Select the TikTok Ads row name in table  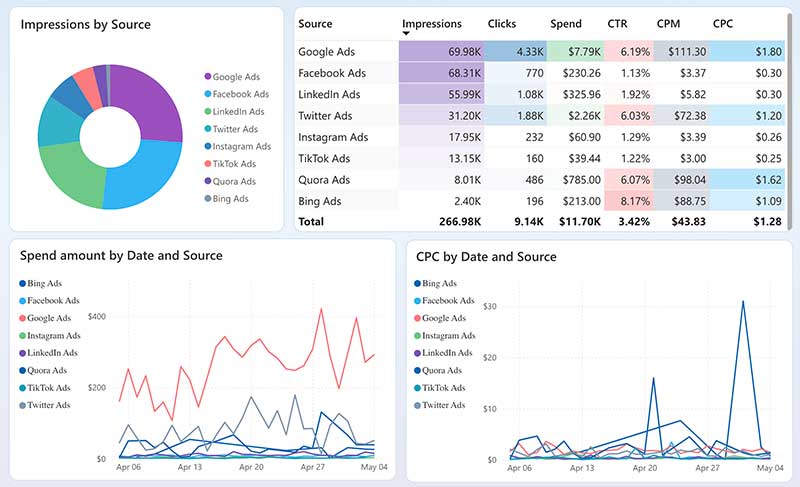324,159
